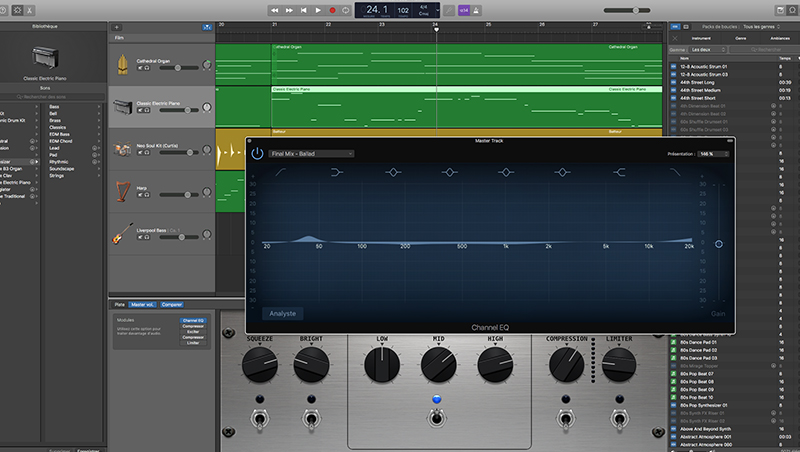Enable the Analyste button in Channel EQ
The width and height of the screenshot is (800, 452).
pyautogui.click(x=283, y=314)
